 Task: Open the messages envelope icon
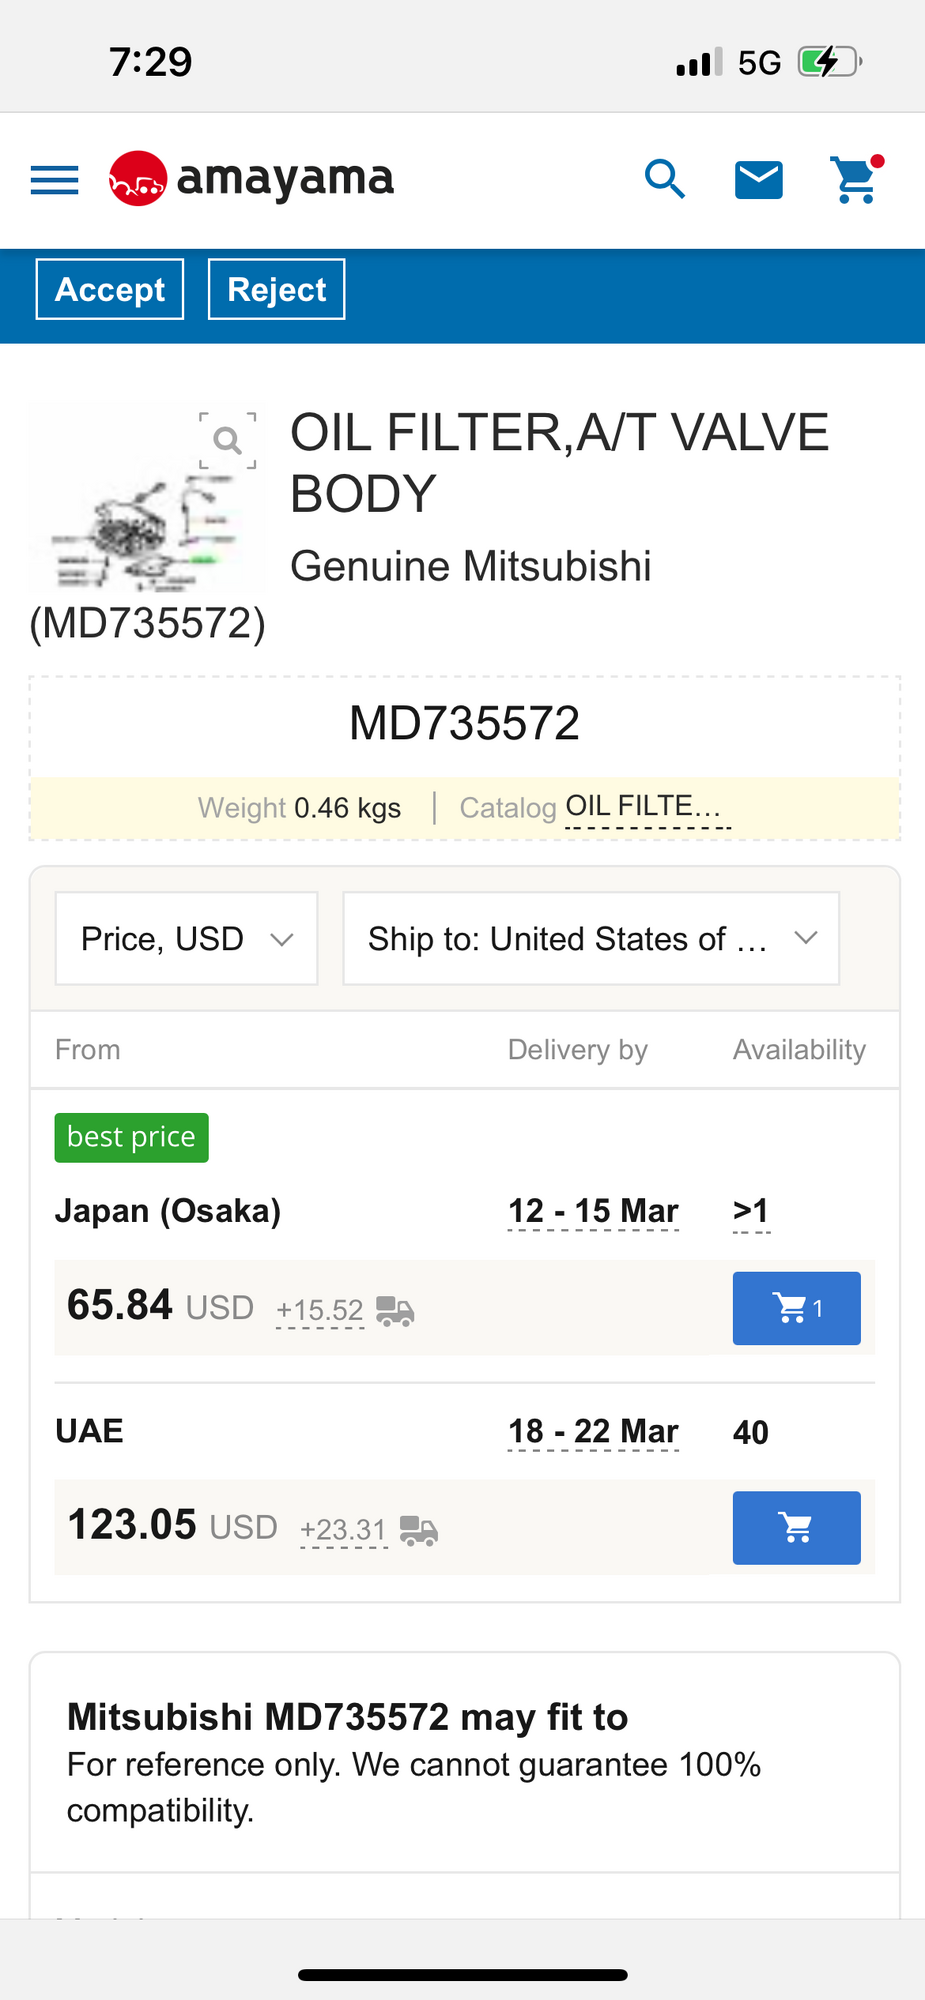[759, 180]
